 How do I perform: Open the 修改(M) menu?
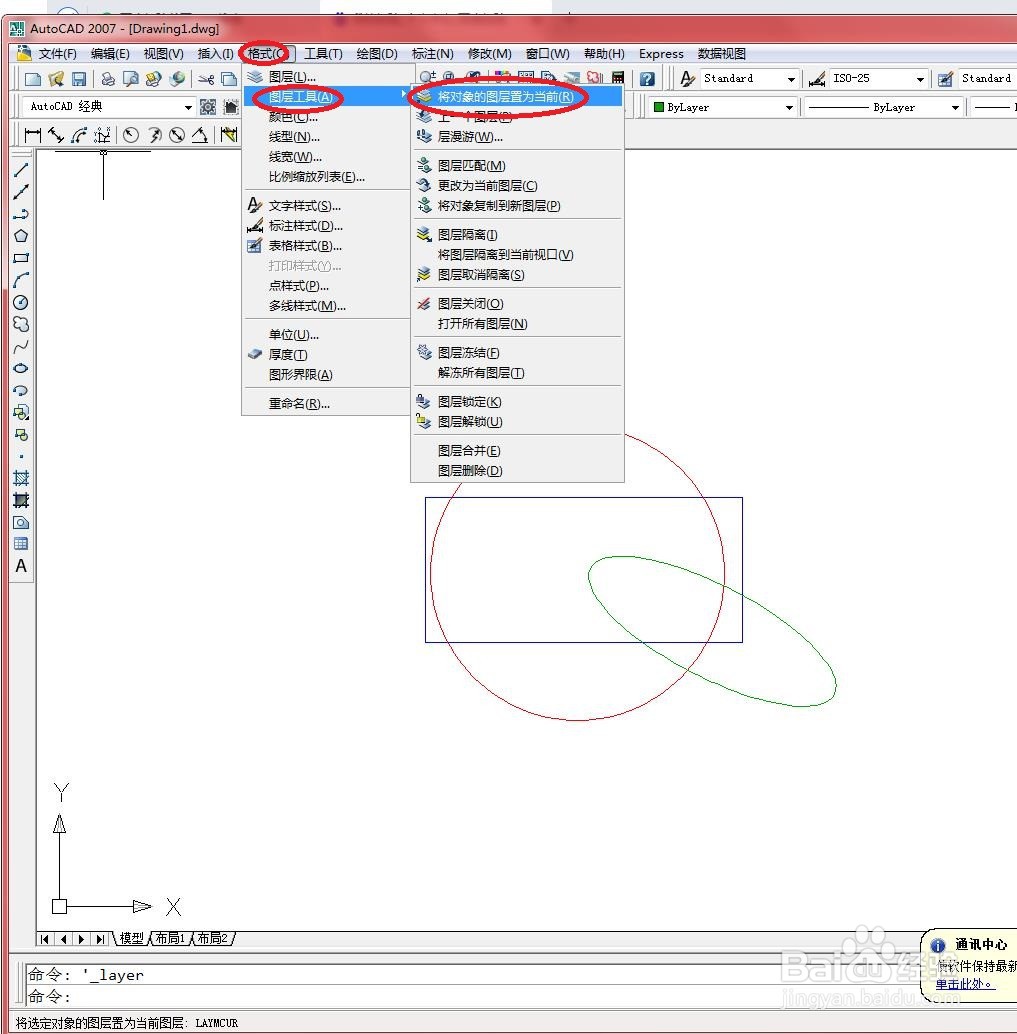coord(489,54)
